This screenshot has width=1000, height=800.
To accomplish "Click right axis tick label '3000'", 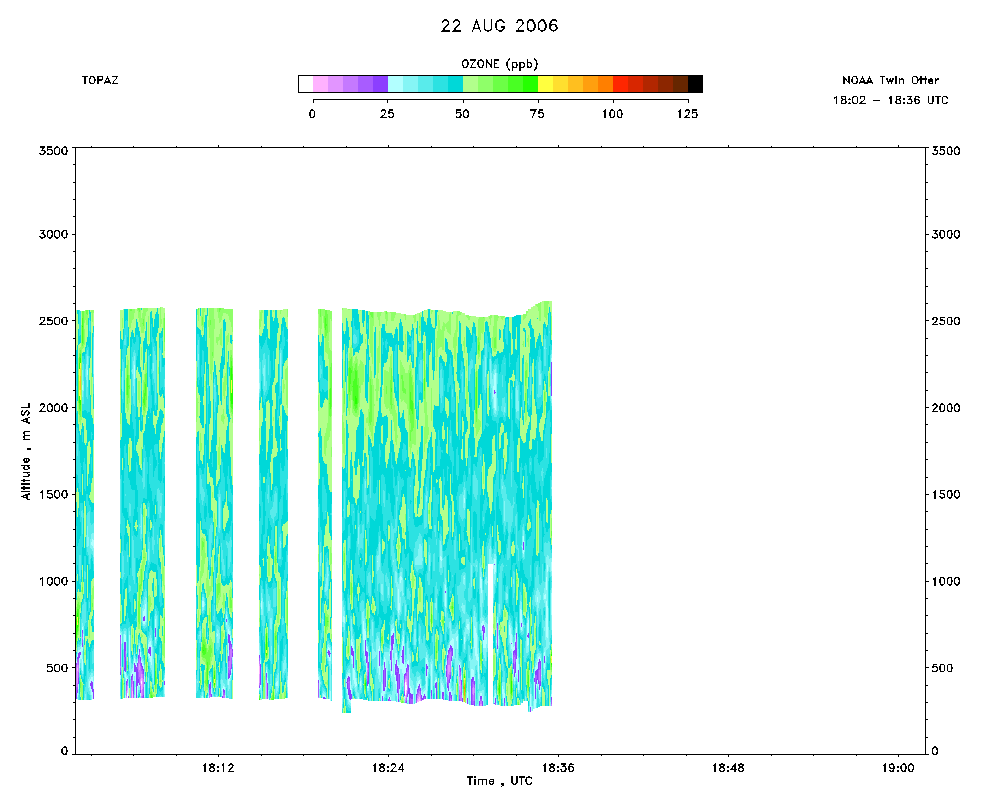I will 946,234.
